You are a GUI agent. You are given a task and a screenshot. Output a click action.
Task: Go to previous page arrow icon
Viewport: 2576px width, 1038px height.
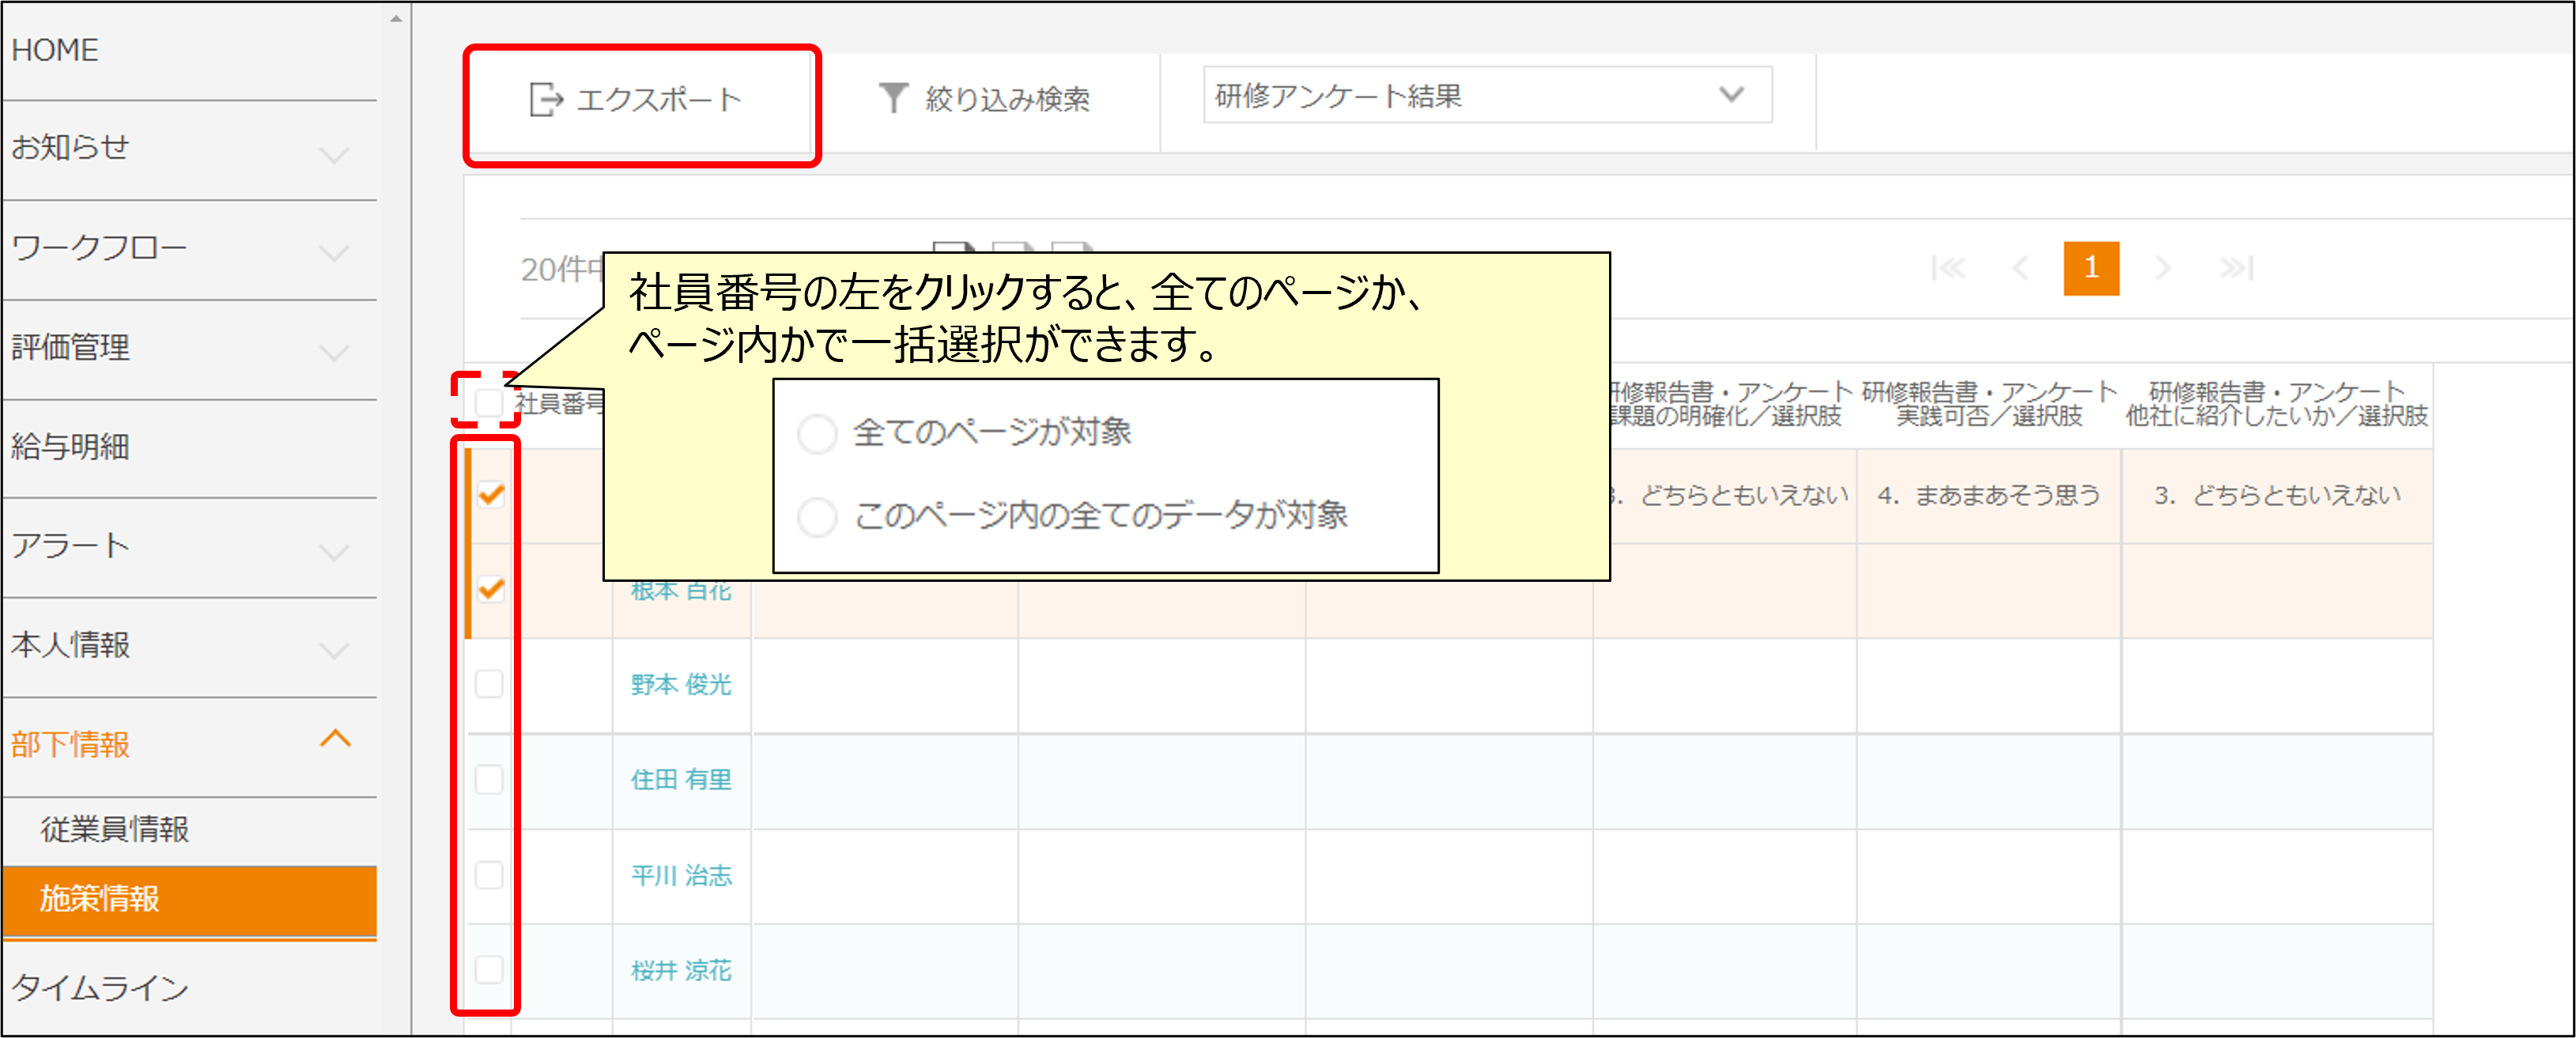pyautogui.click(x=2020, y=268)
